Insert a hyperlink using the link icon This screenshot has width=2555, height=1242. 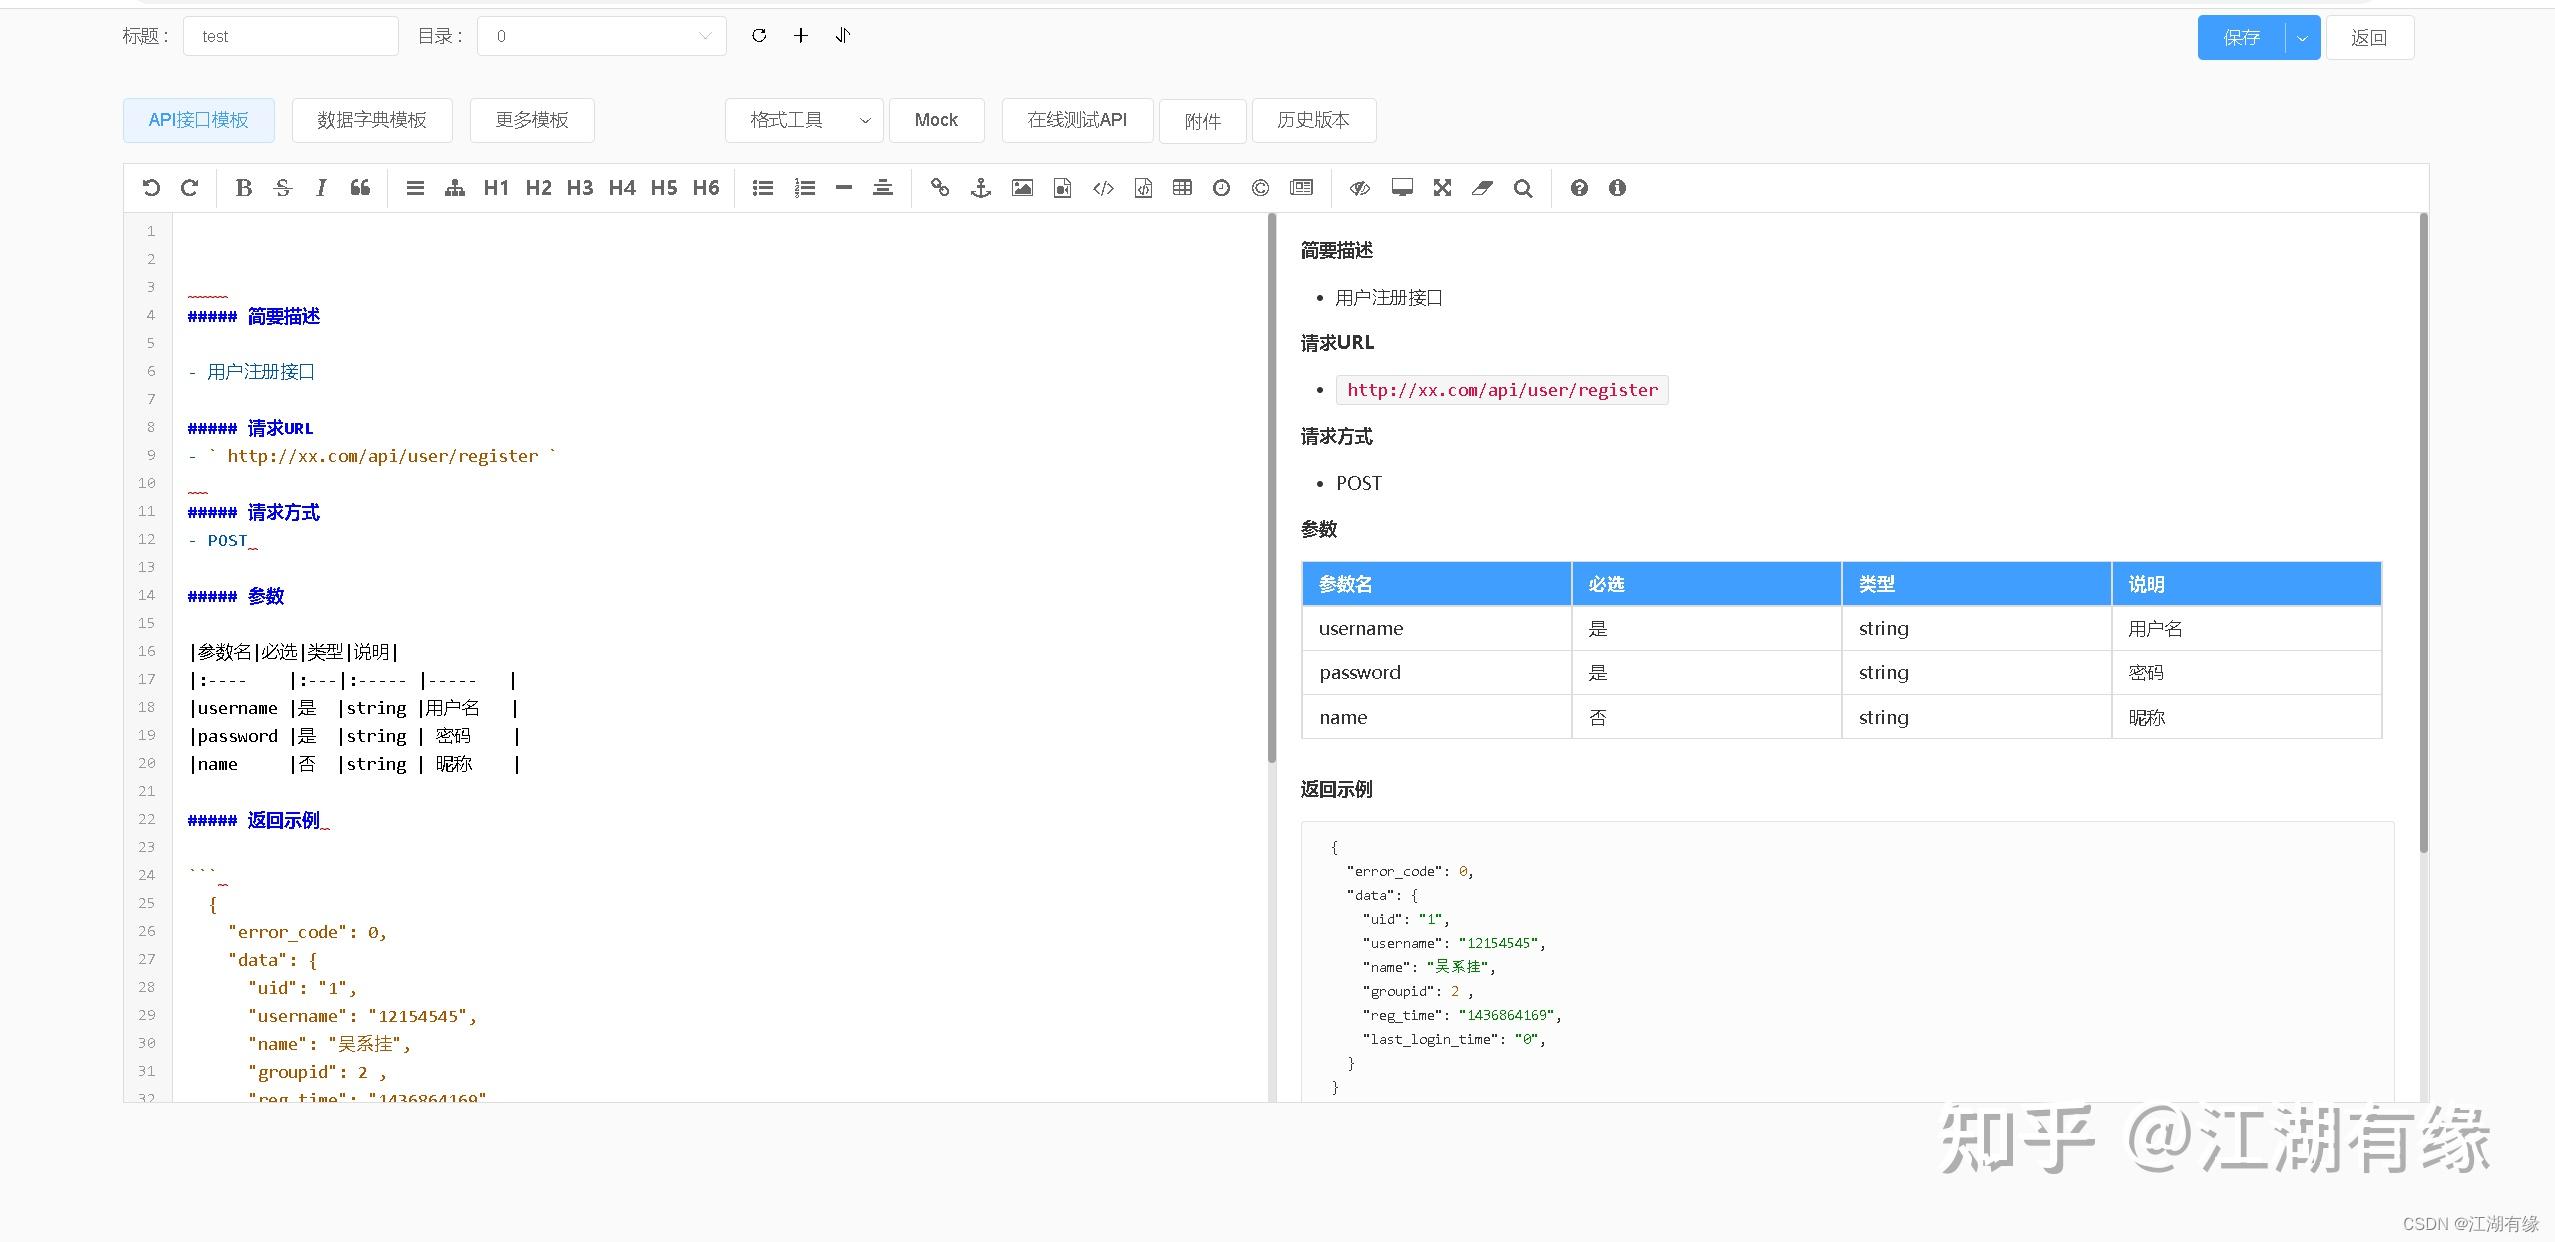point(939,187)
